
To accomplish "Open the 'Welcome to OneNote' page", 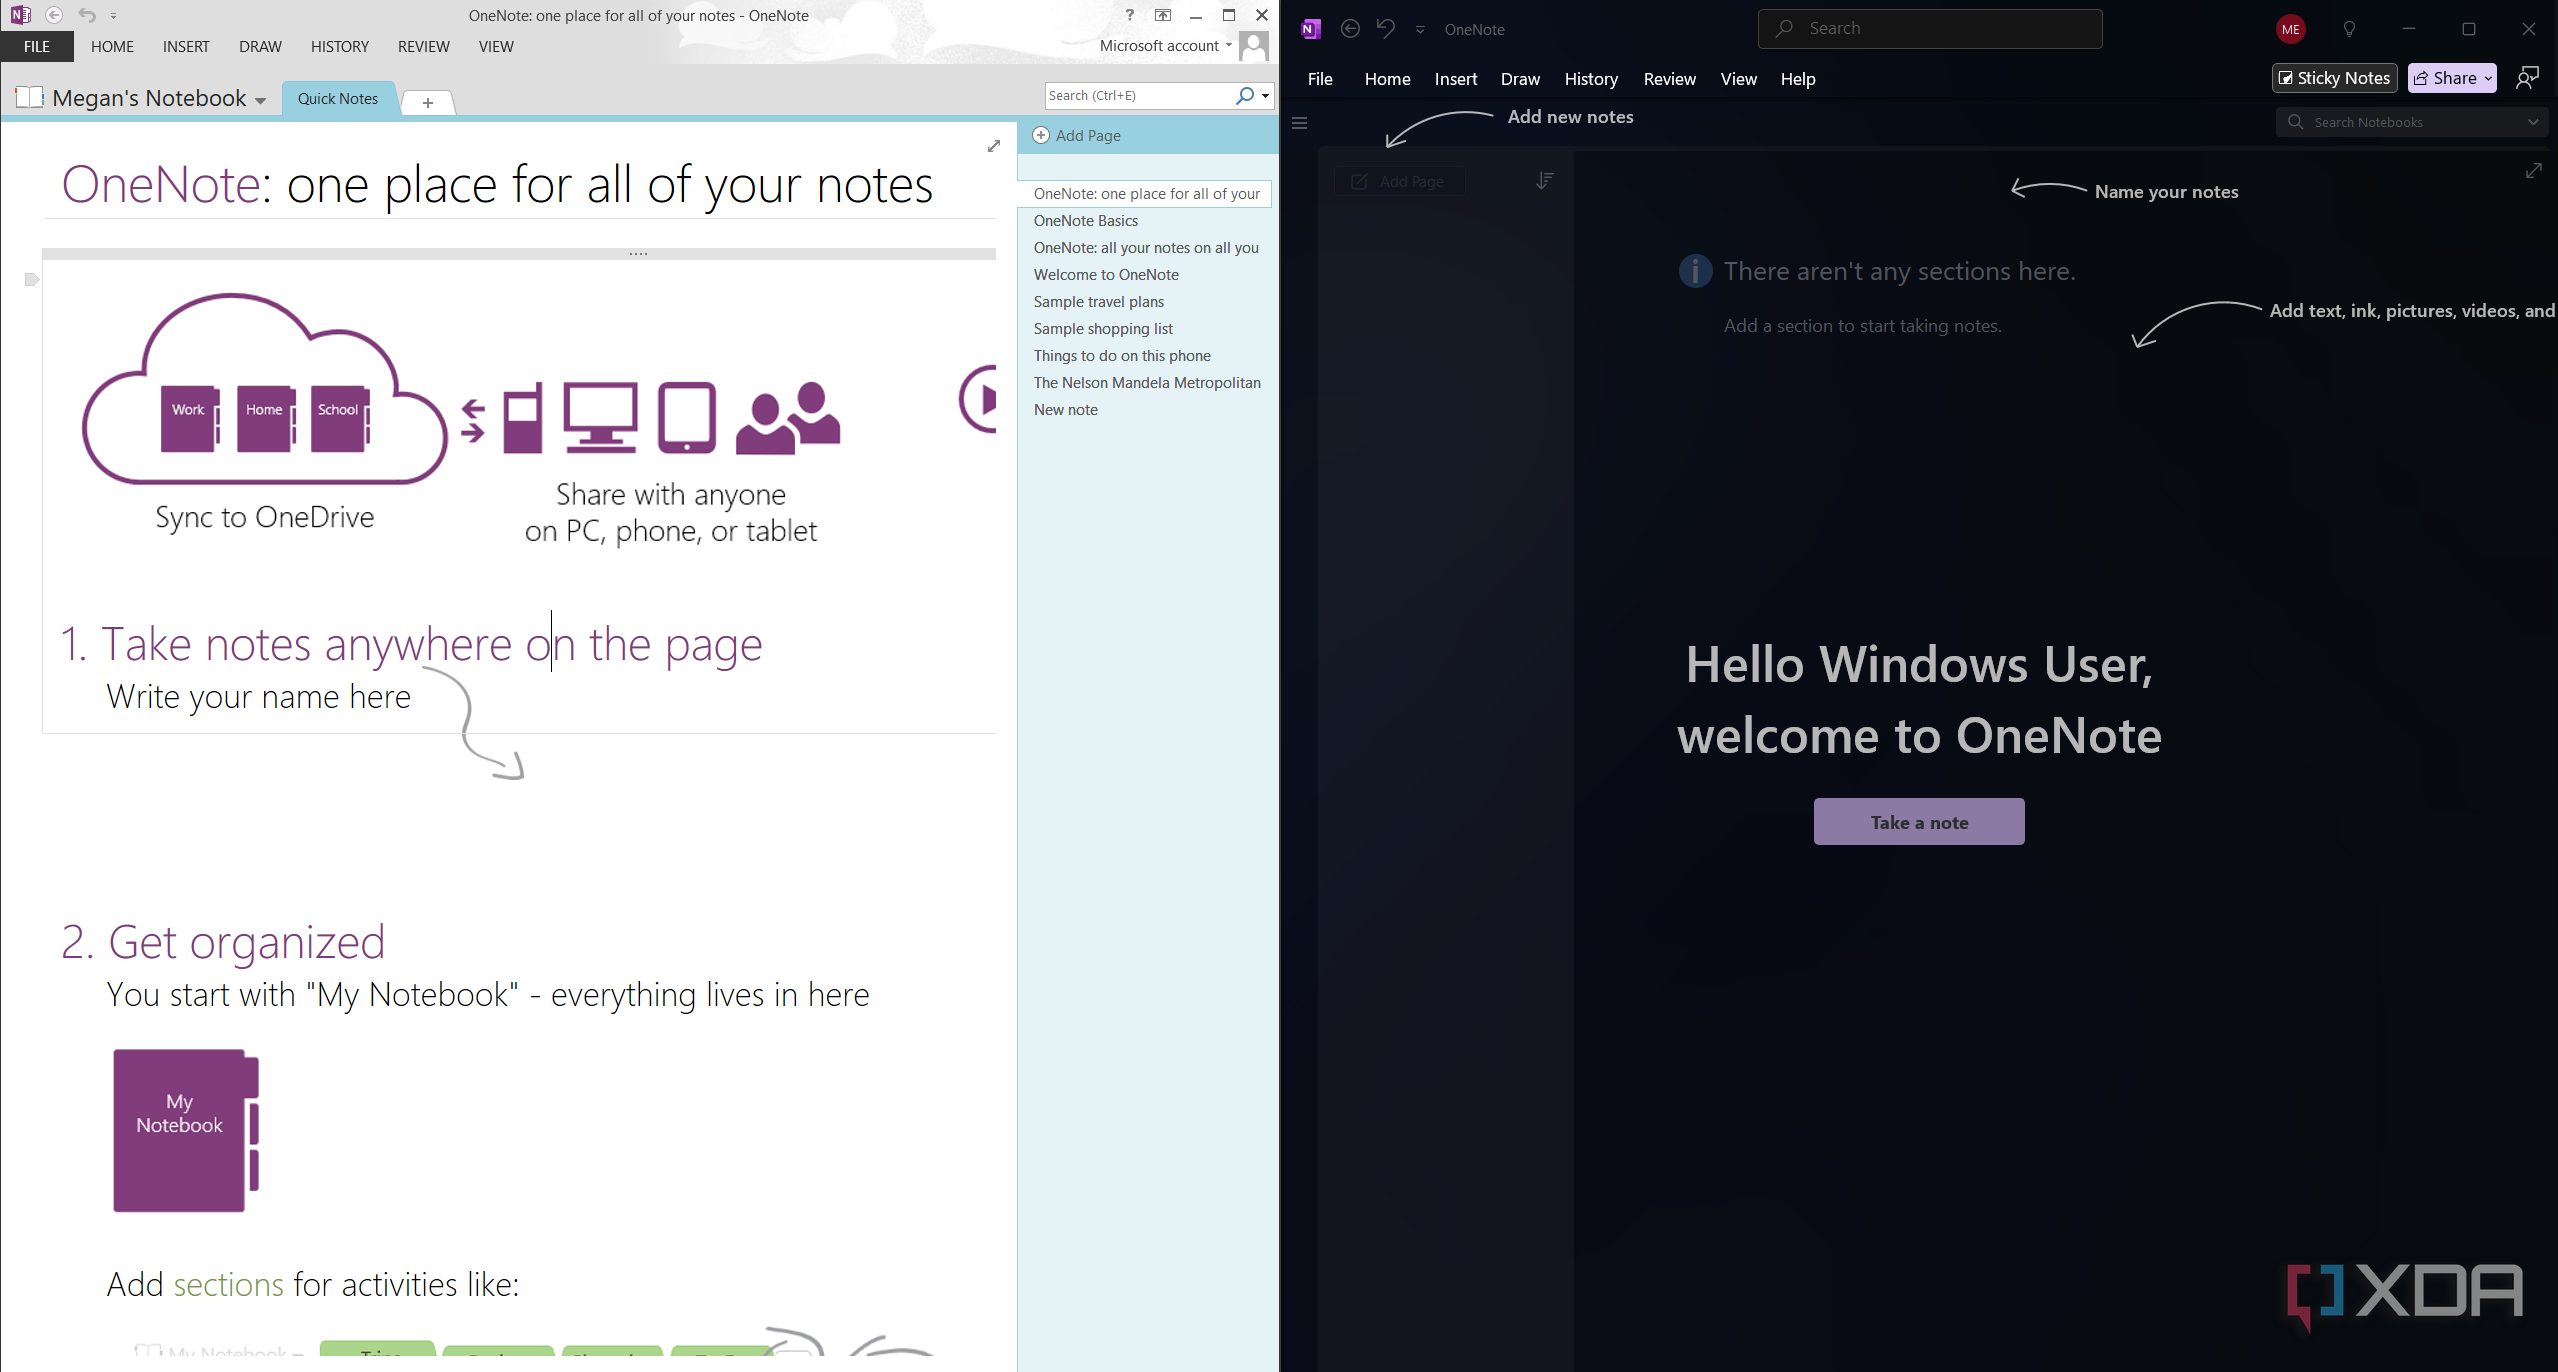I will click(1105, 275).
